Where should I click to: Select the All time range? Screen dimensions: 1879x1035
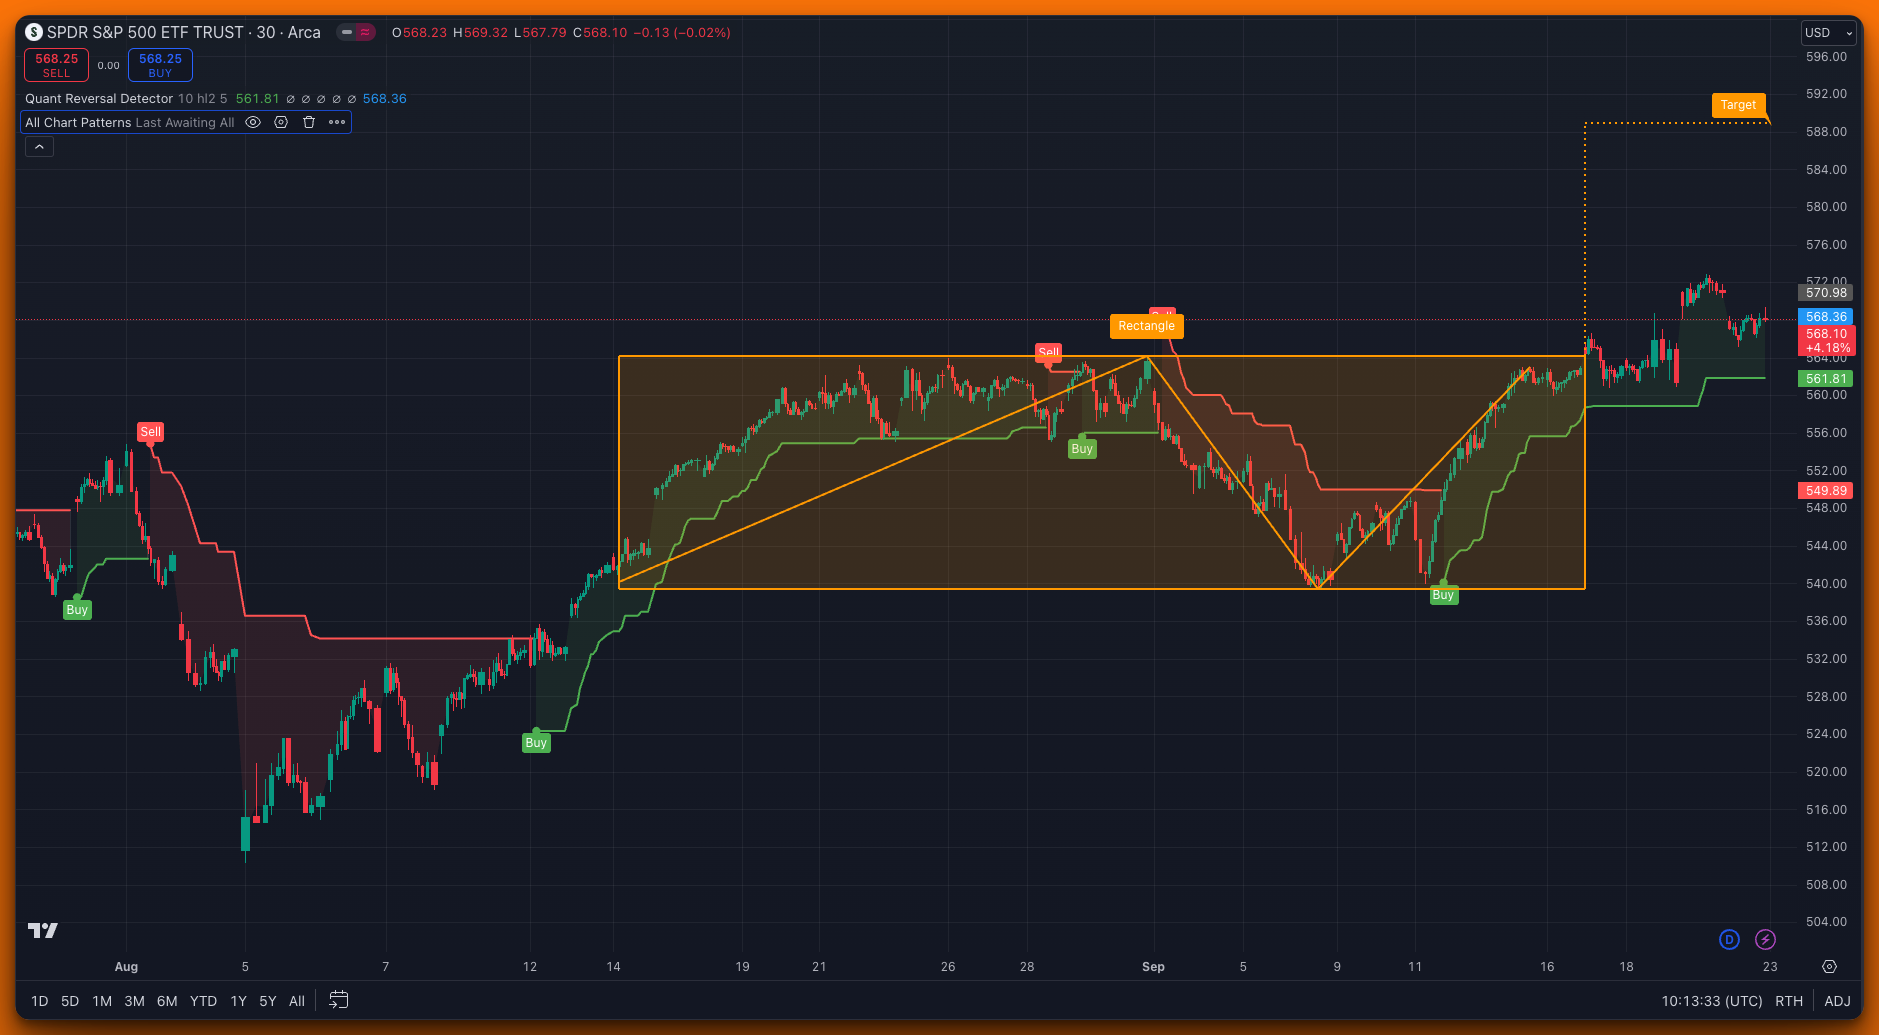tap(297, 1001)
